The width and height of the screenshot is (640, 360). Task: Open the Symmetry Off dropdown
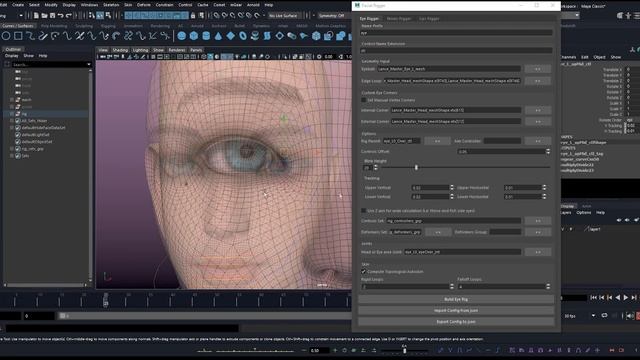334,16
